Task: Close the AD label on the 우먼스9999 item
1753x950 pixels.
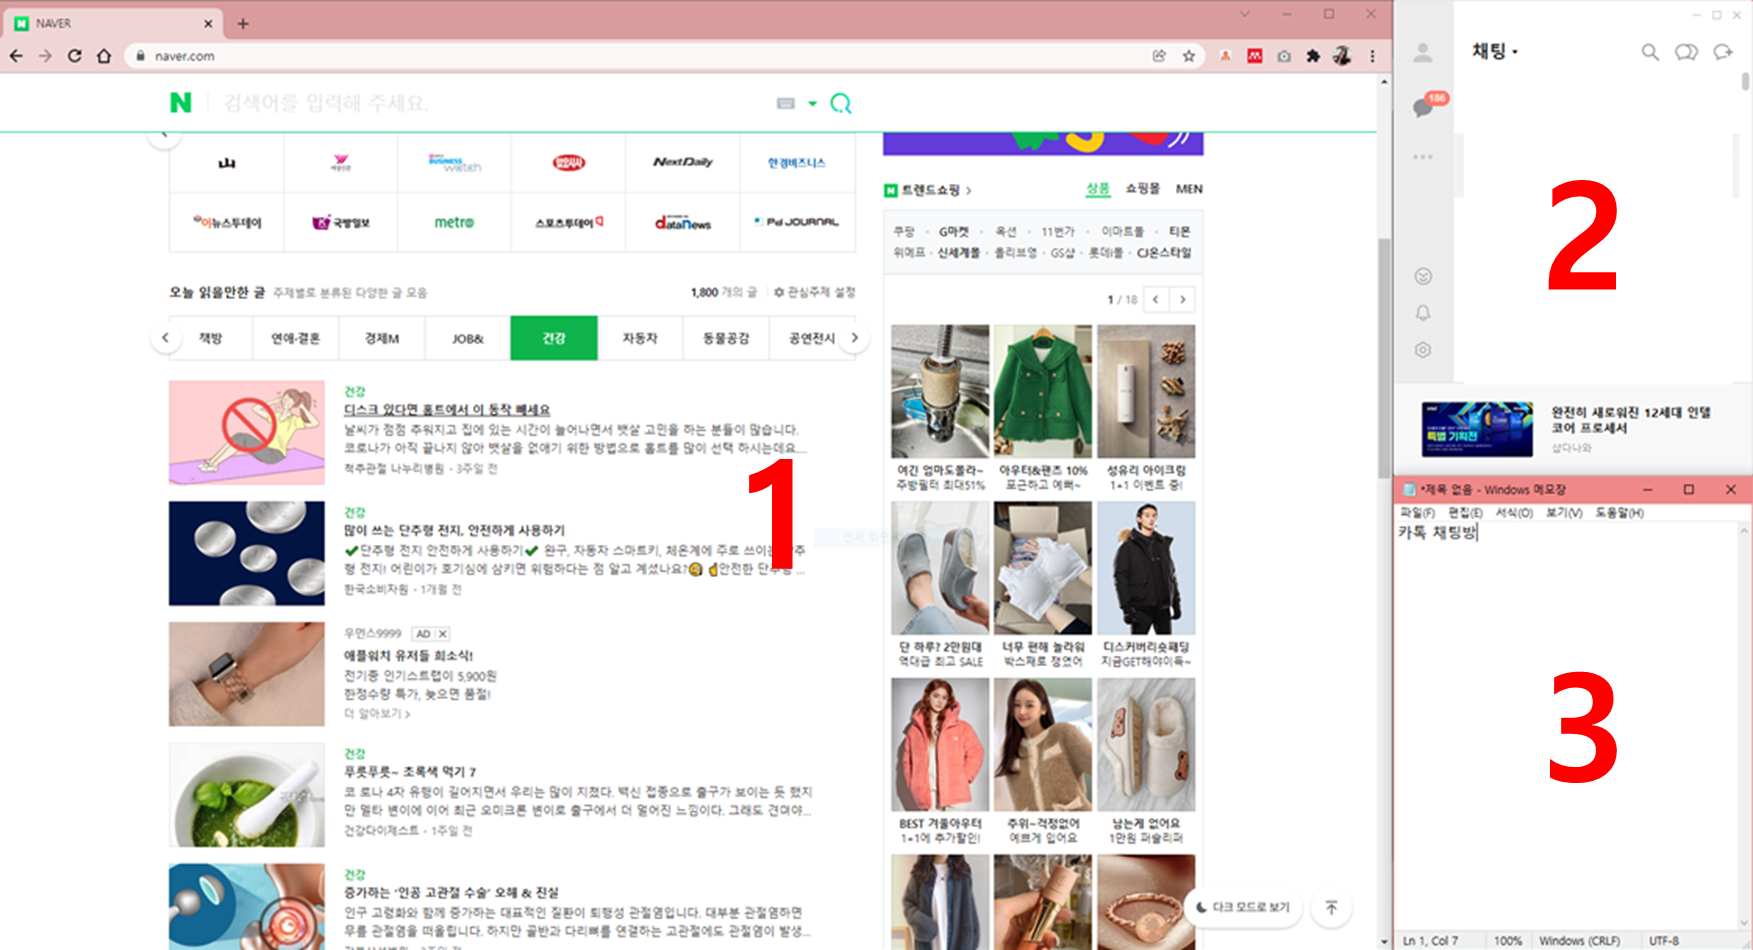Action: click(443, 634)
